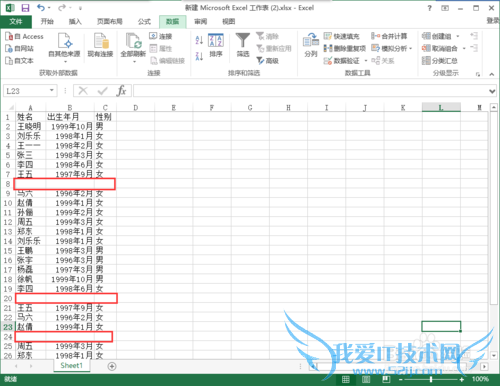Select column D header
The width and height of the screenshot is (500, 386).
(135, 108)
